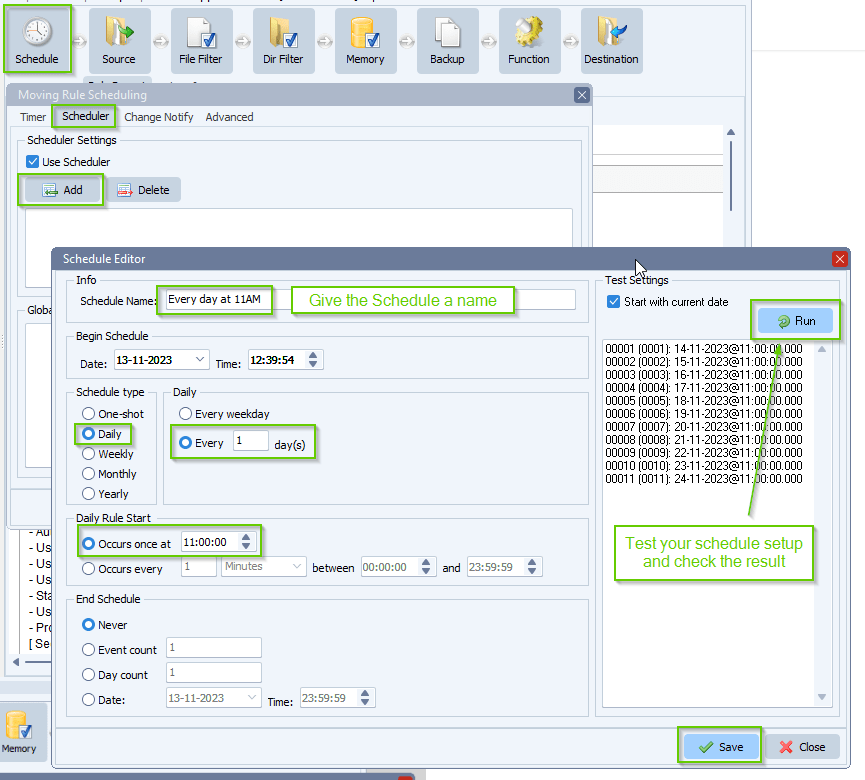This screenshot has height=780, width=865.
Task: Select the Every weekday option
Action: [x=185, y=414]
